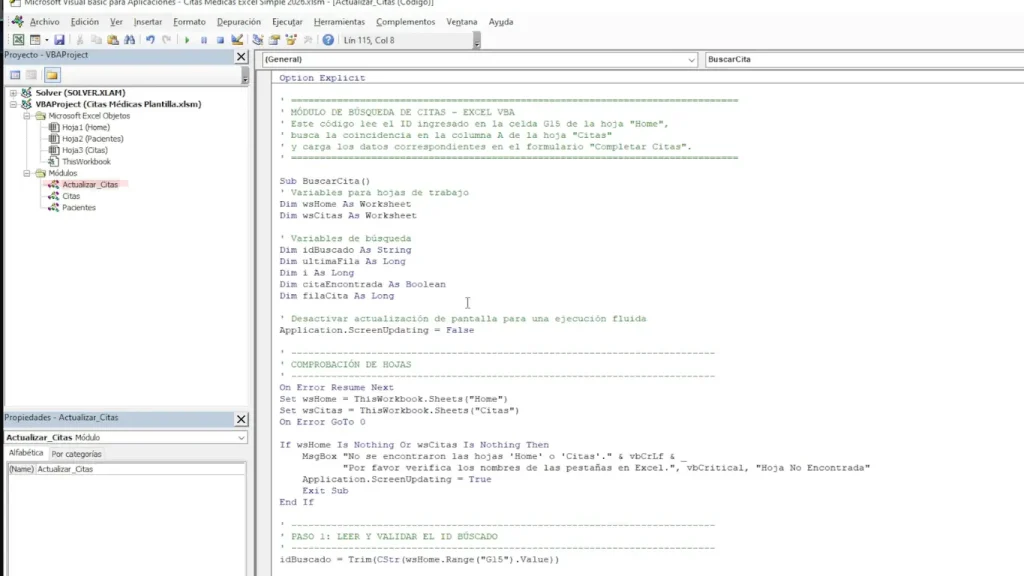Viewport: 1024px width, 576px height.
Task: Expand the Solver (SOLVER.XLAM) project node
Action: (x=13, y=93)
